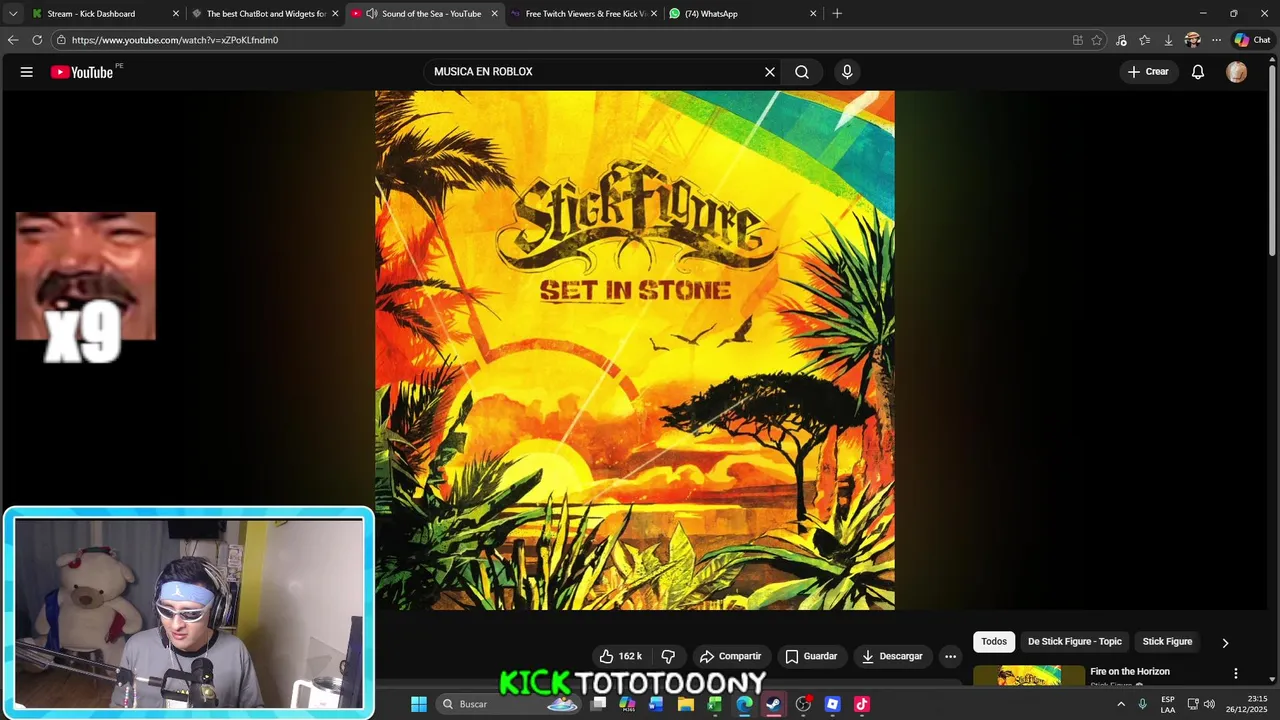Click the Stick Figure album art video
The image size is (1280, 720).
[635, 350]
